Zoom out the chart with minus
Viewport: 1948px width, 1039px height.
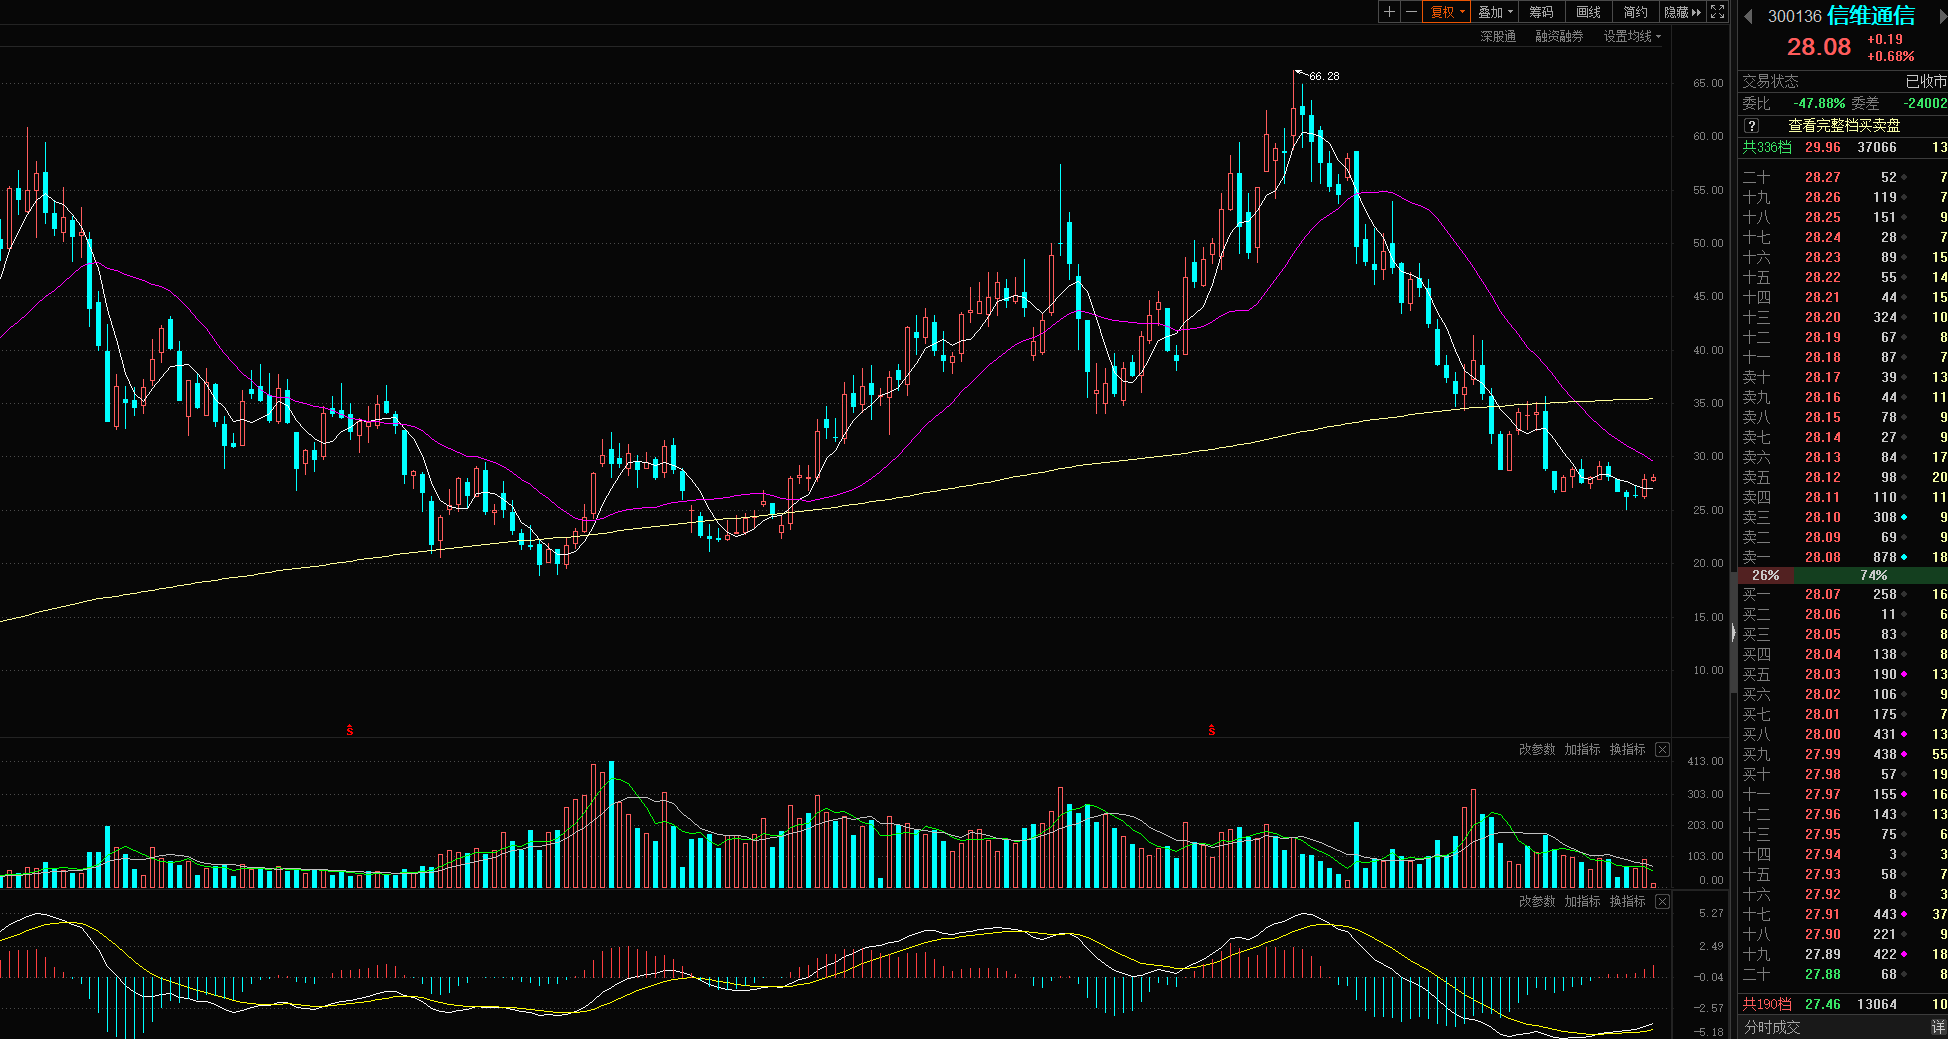(x=1411, y=12)
